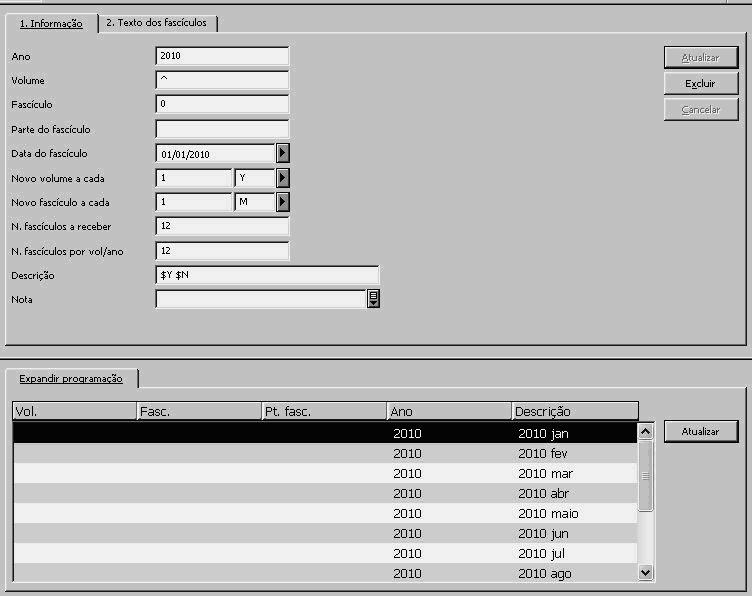The image size is (752, 596).
Task: Click the Vol. column header
Action: pyautogui.click(x=75, y=411)
